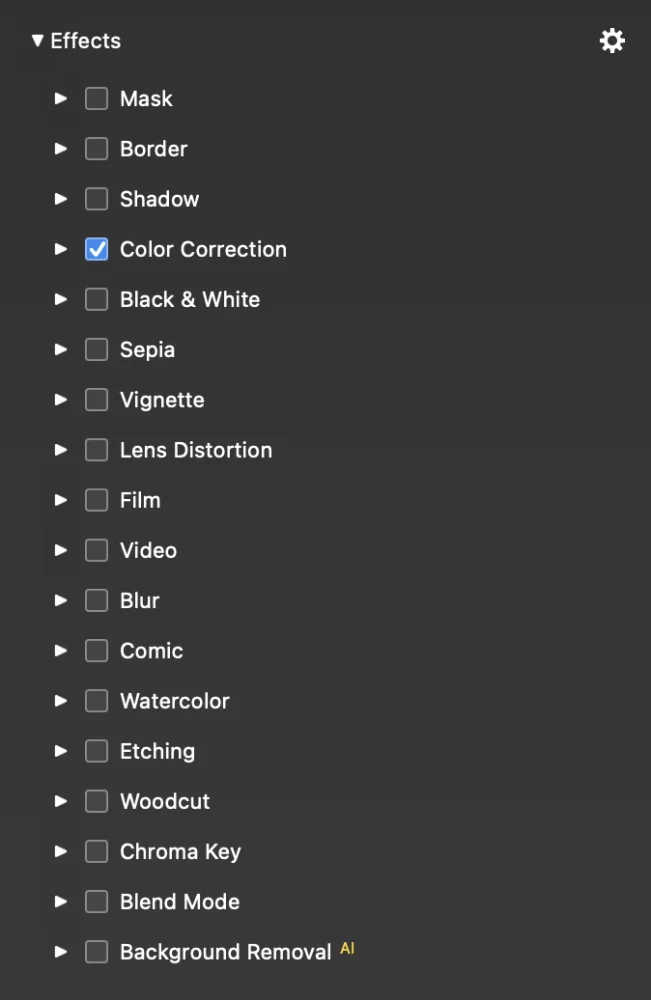Enable the Vignette effect checkbox
This screenshot has height=1000, width=651.
click(96, 400)
